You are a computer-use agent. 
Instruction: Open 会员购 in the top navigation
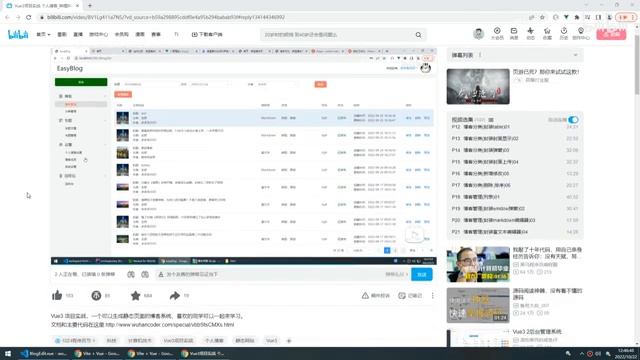pos(122,34)
